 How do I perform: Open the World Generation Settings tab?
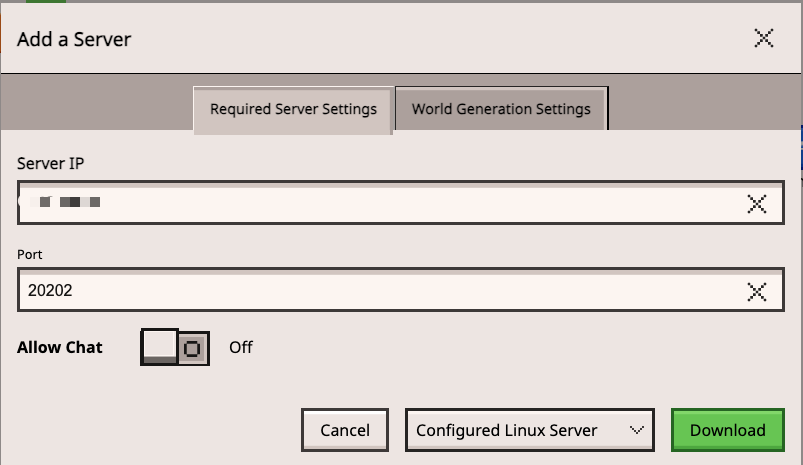(x=501, y=109)
